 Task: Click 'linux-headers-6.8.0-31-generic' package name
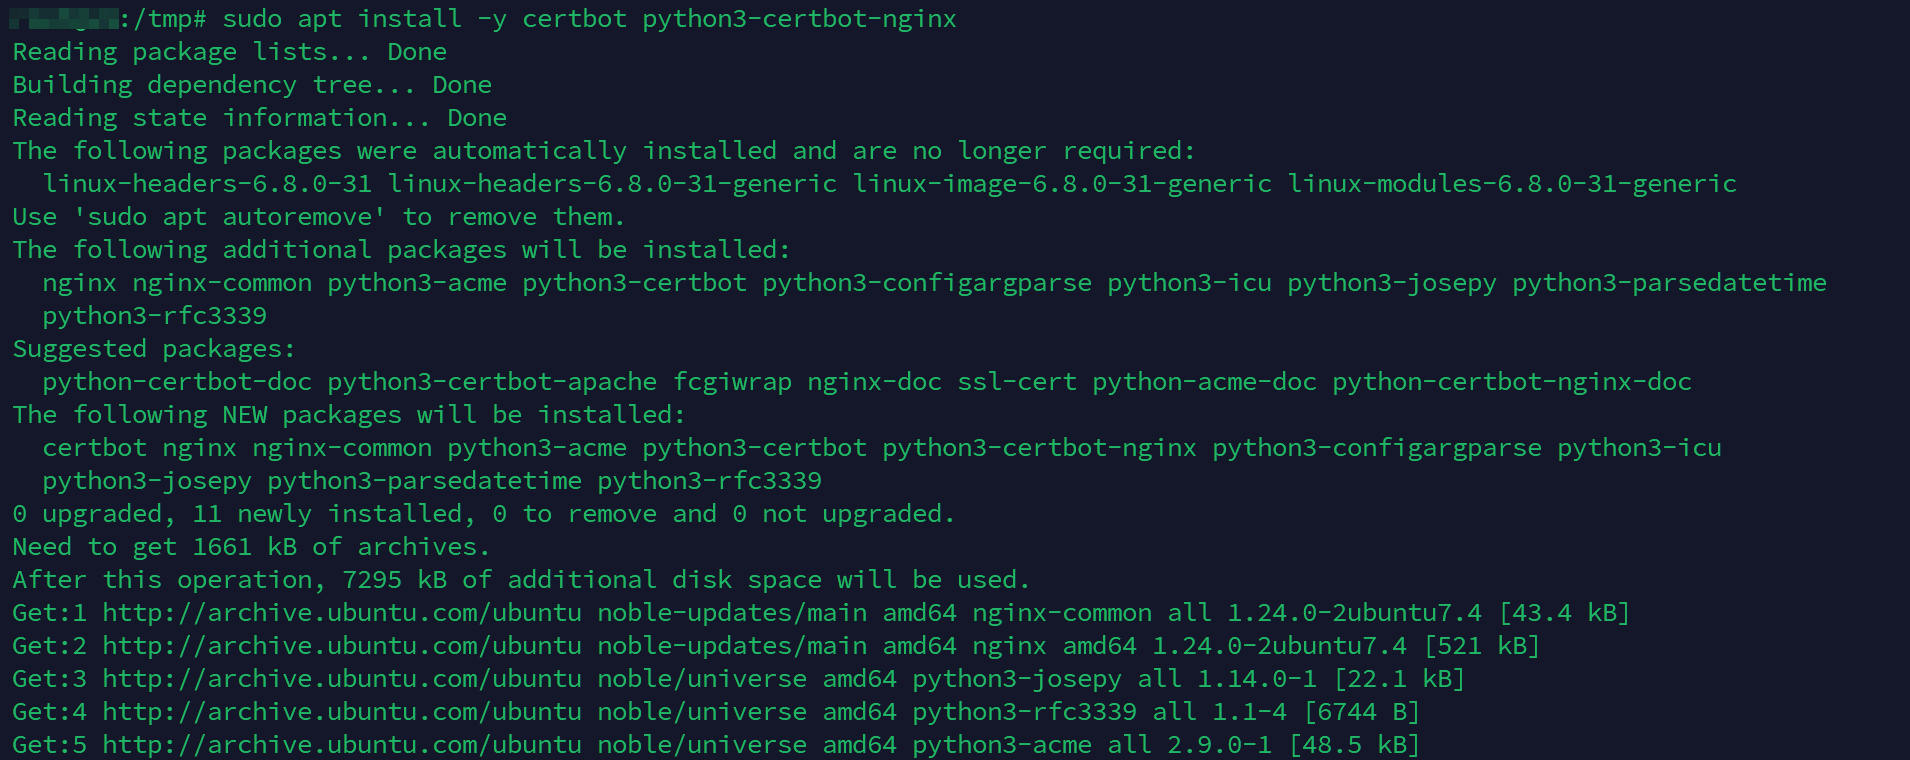point(612,184)
